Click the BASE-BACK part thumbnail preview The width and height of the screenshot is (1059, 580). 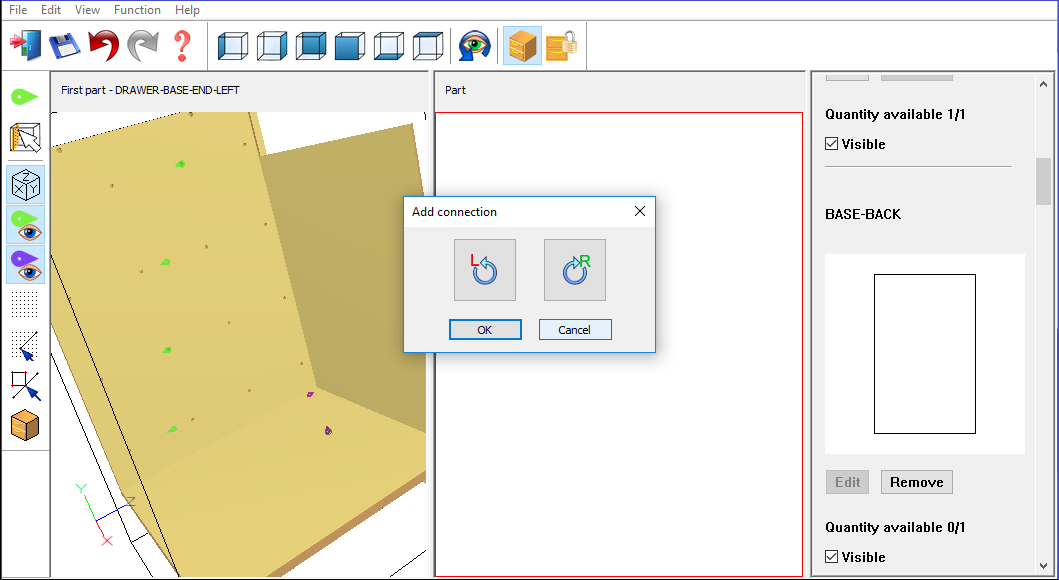(x=924, y=354)
